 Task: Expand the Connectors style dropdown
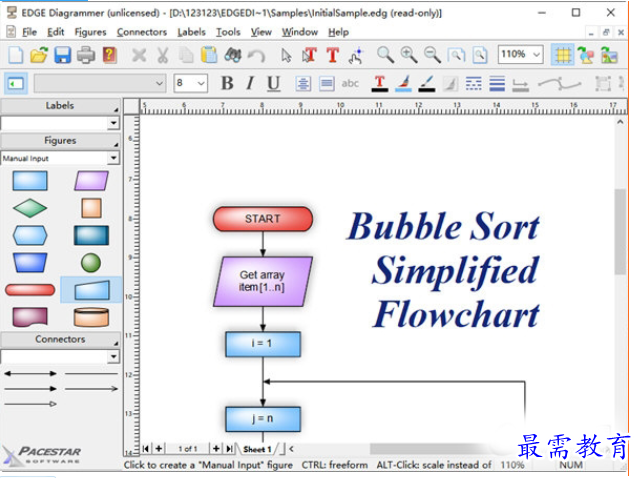114,357
